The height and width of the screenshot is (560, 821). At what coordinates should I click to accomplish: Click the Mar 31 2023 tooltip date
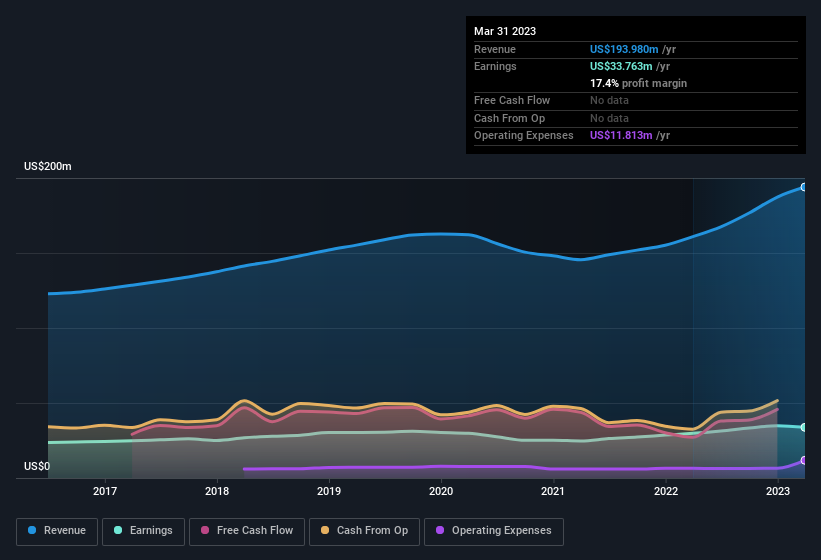(x=505, y=31)
